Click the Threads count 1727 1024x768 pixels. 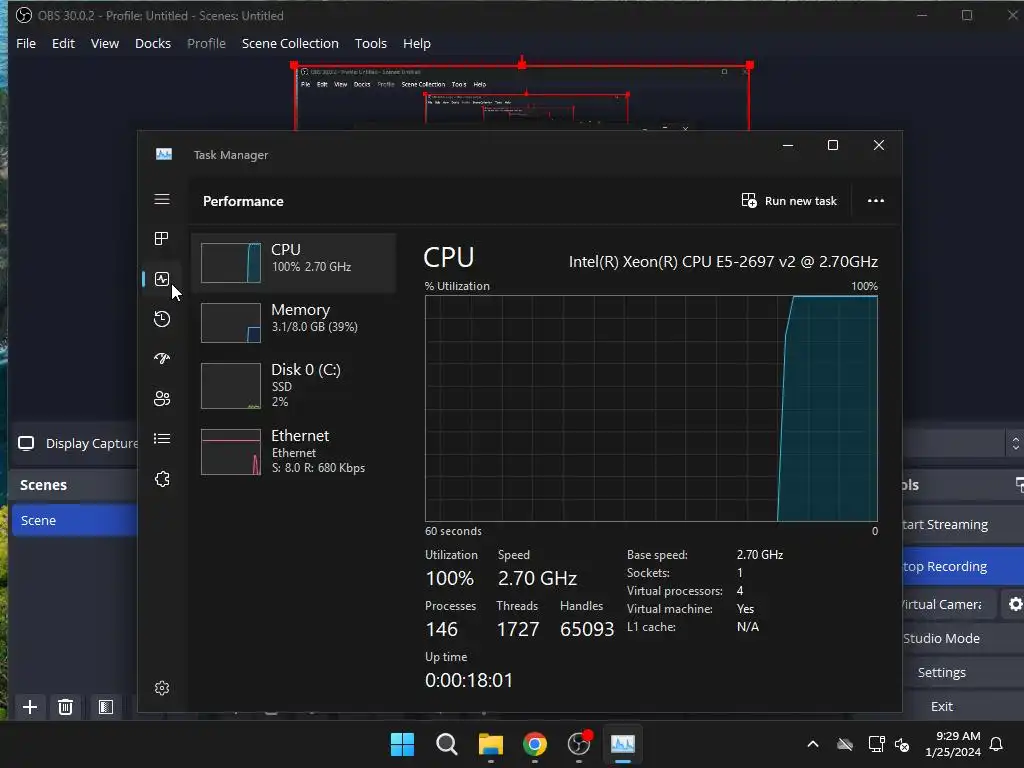click(x=518, y=629)
